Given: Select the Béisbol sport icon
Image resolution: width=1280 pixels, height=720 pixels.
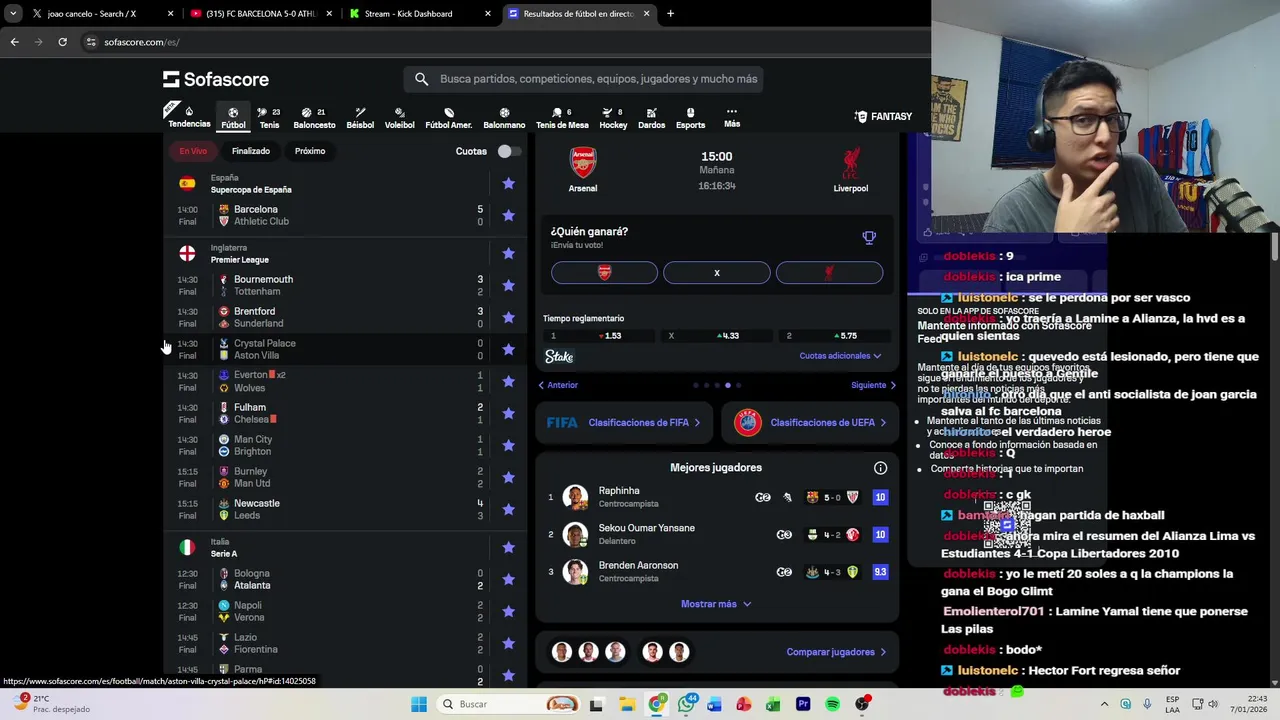Looking at the screenshot, I should click(360, 118).
